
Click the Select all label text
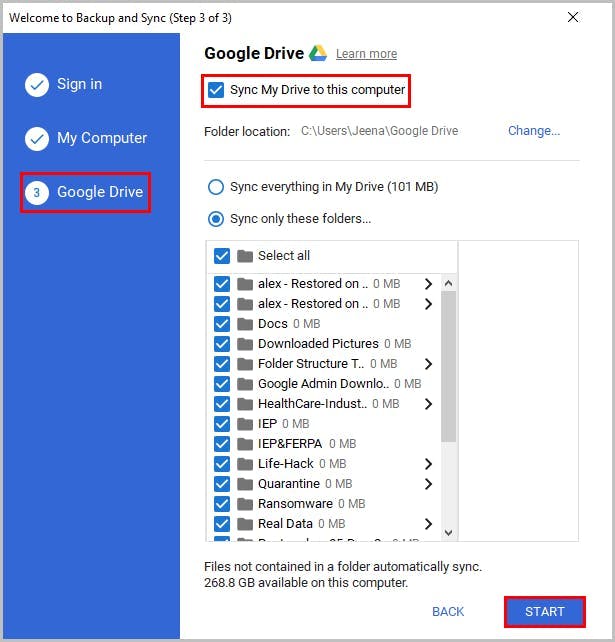point(284,256)
